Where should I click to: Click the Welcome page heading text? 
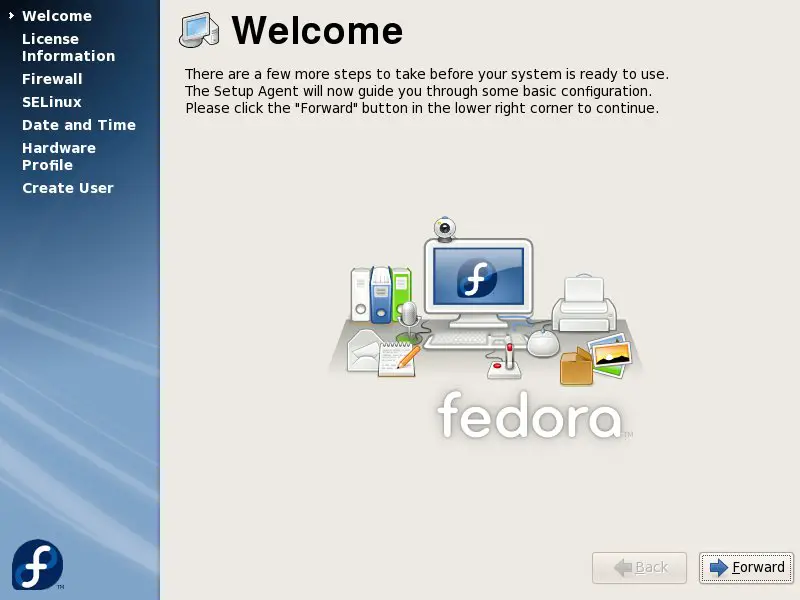(x=317, y=31)
